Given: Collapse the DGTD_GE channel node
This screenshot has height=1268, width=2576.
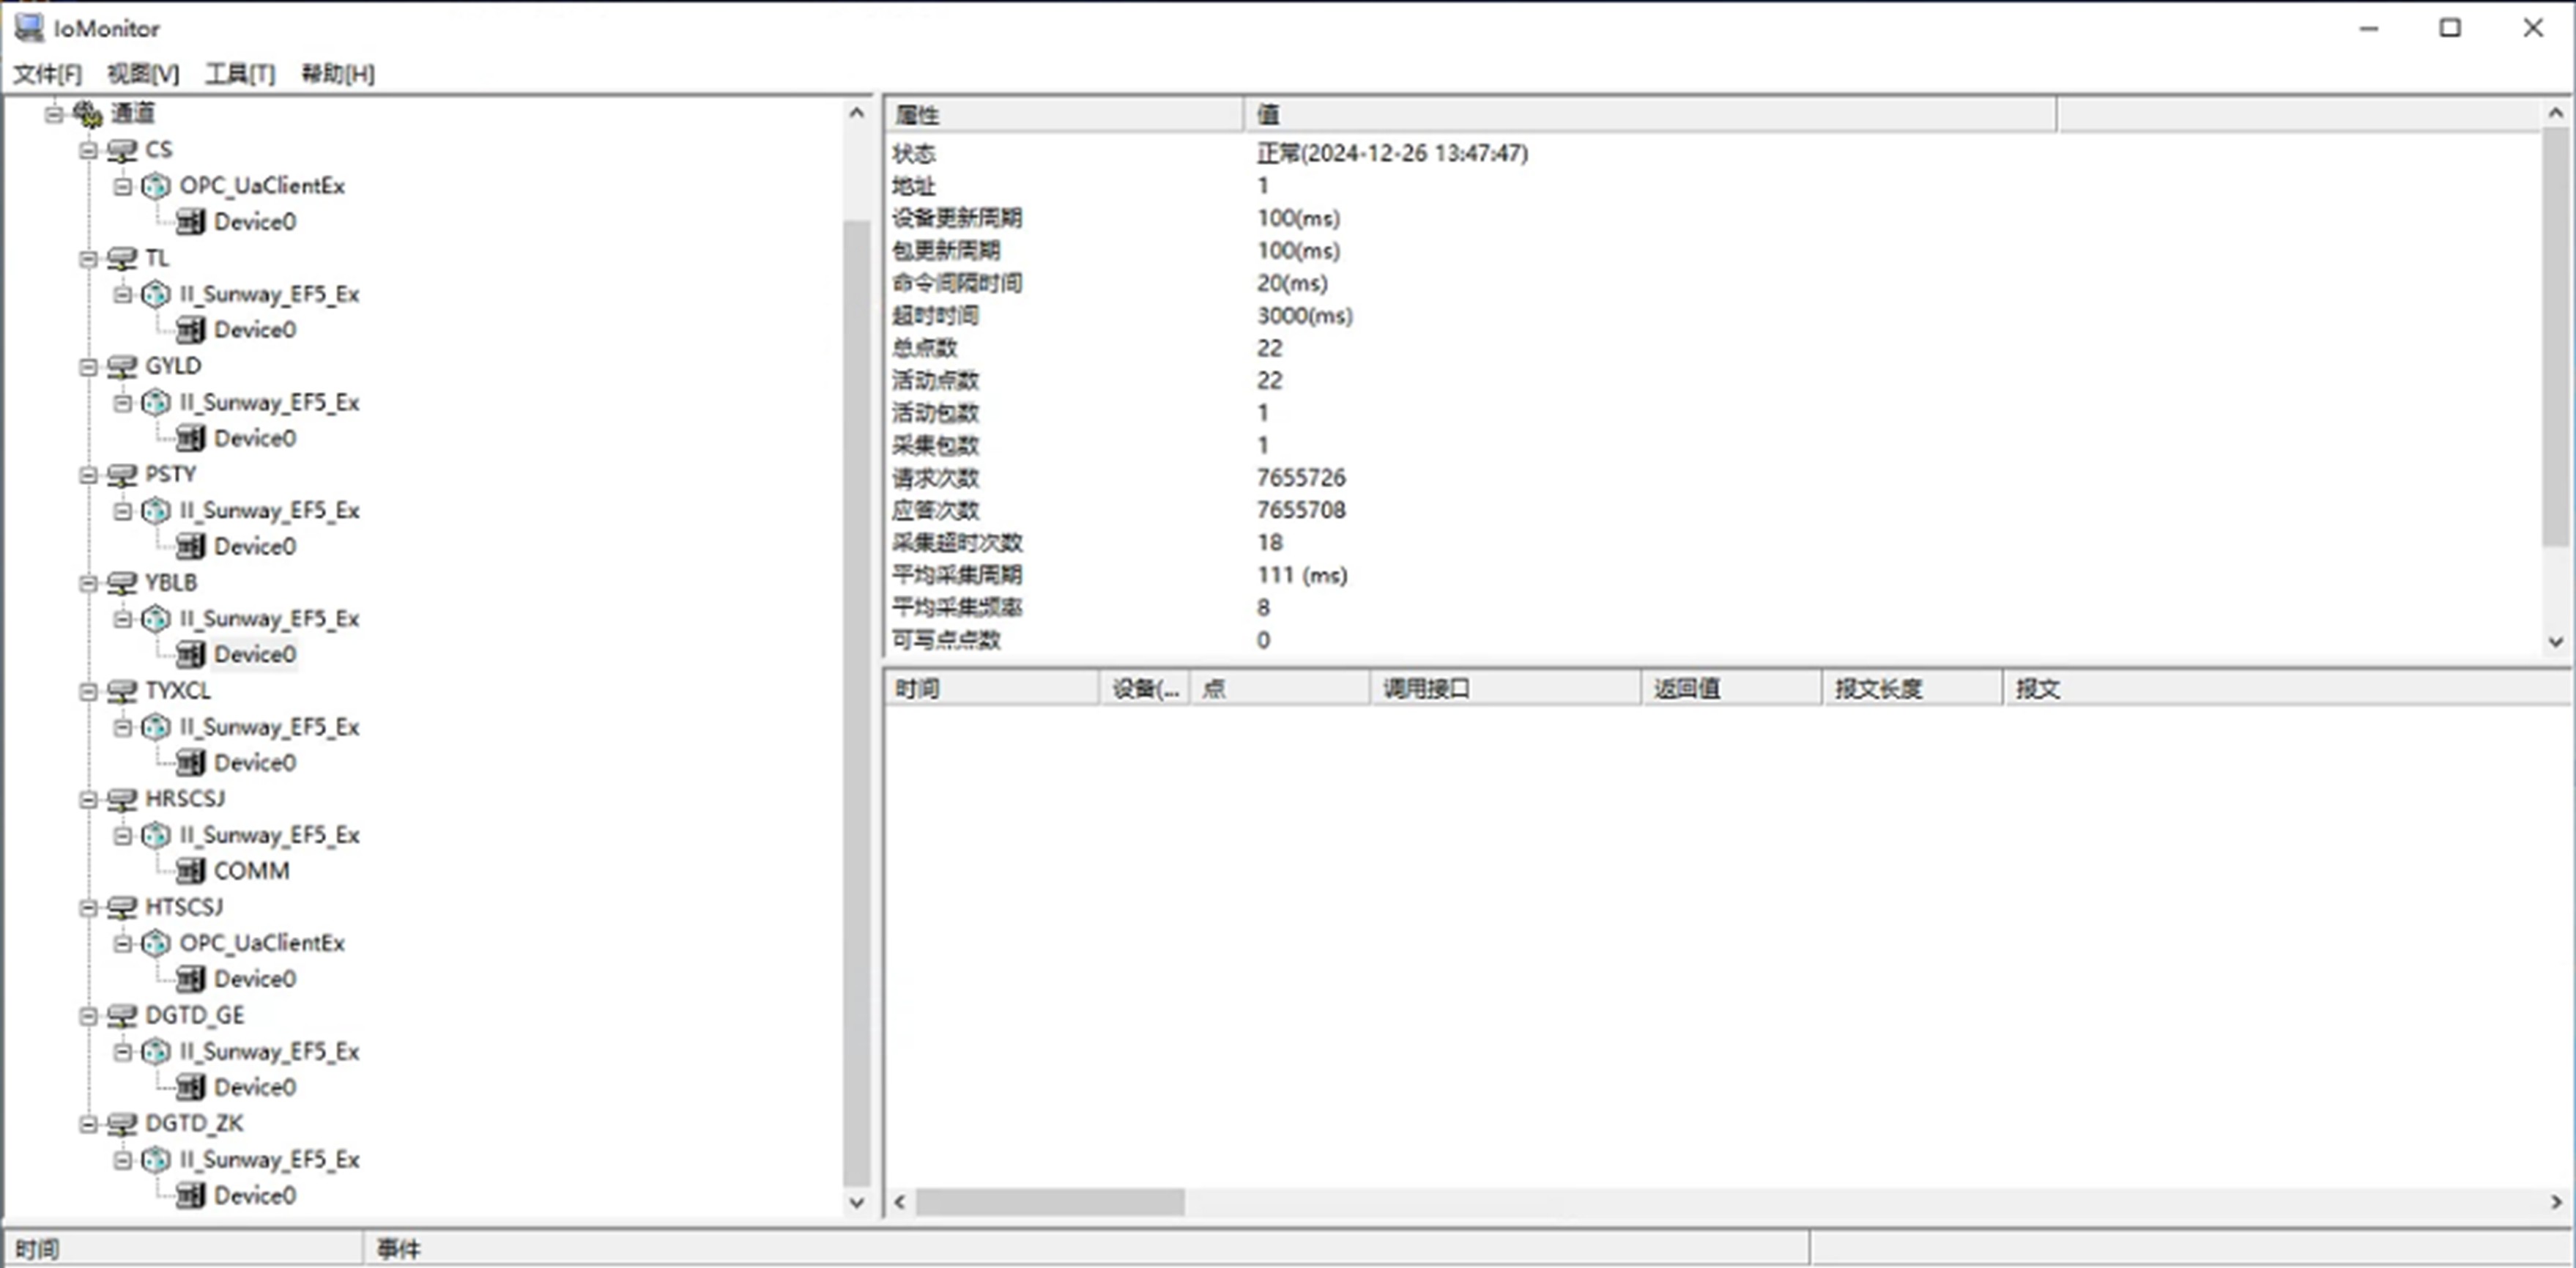Looking at the screenshot, I should (88, 1016).
